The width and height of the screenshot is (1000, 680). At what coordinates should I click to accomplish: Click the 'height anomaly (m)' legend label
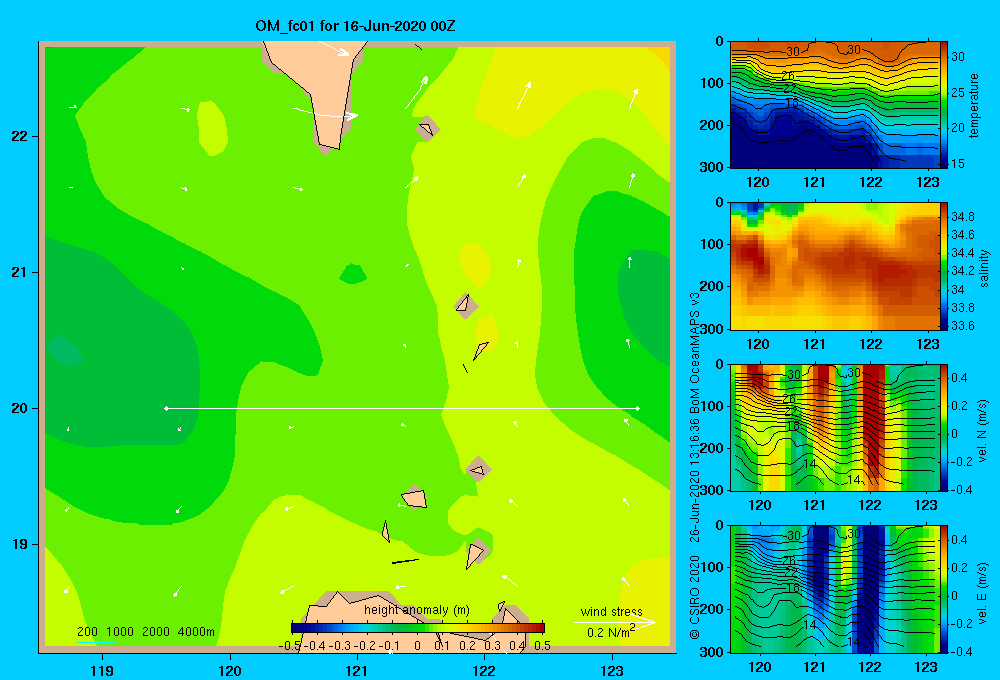tap(416, 610)
